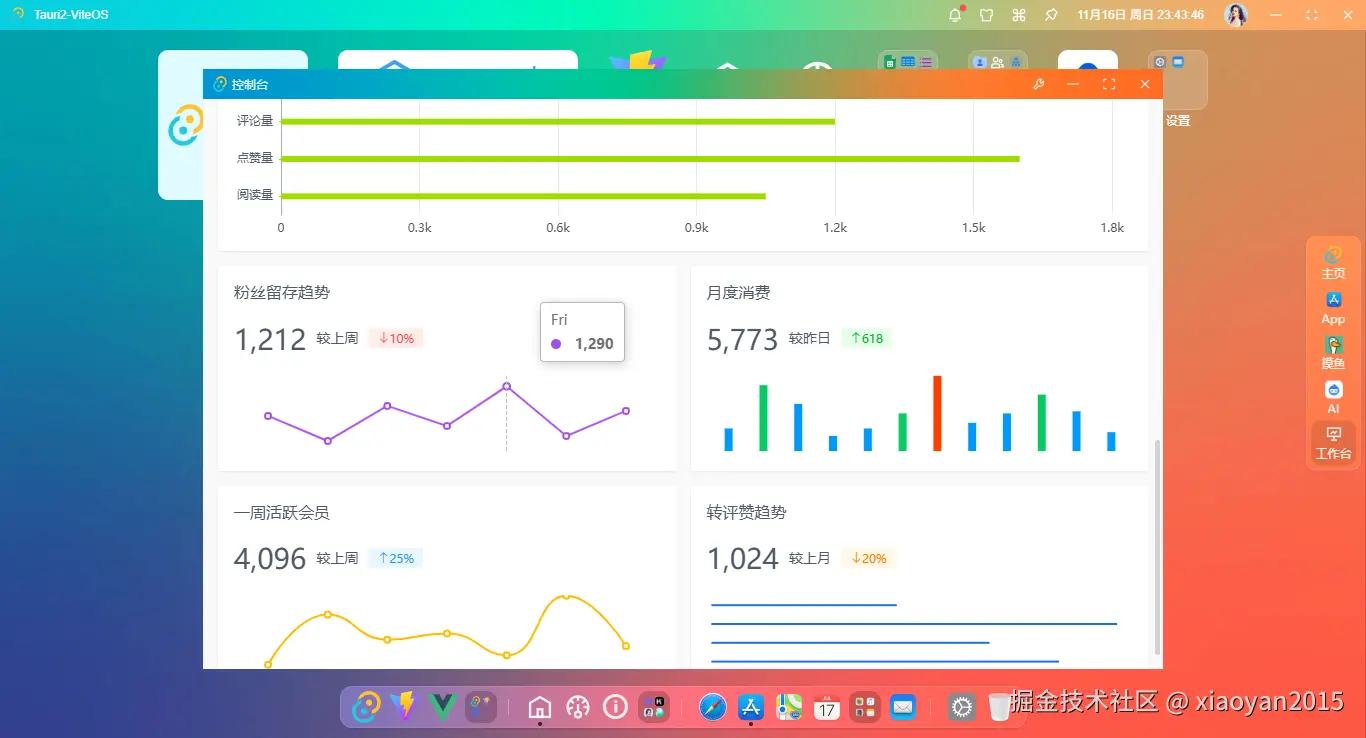
Task: Open the App Store icon in dock
Action: (x=751, y=708)
